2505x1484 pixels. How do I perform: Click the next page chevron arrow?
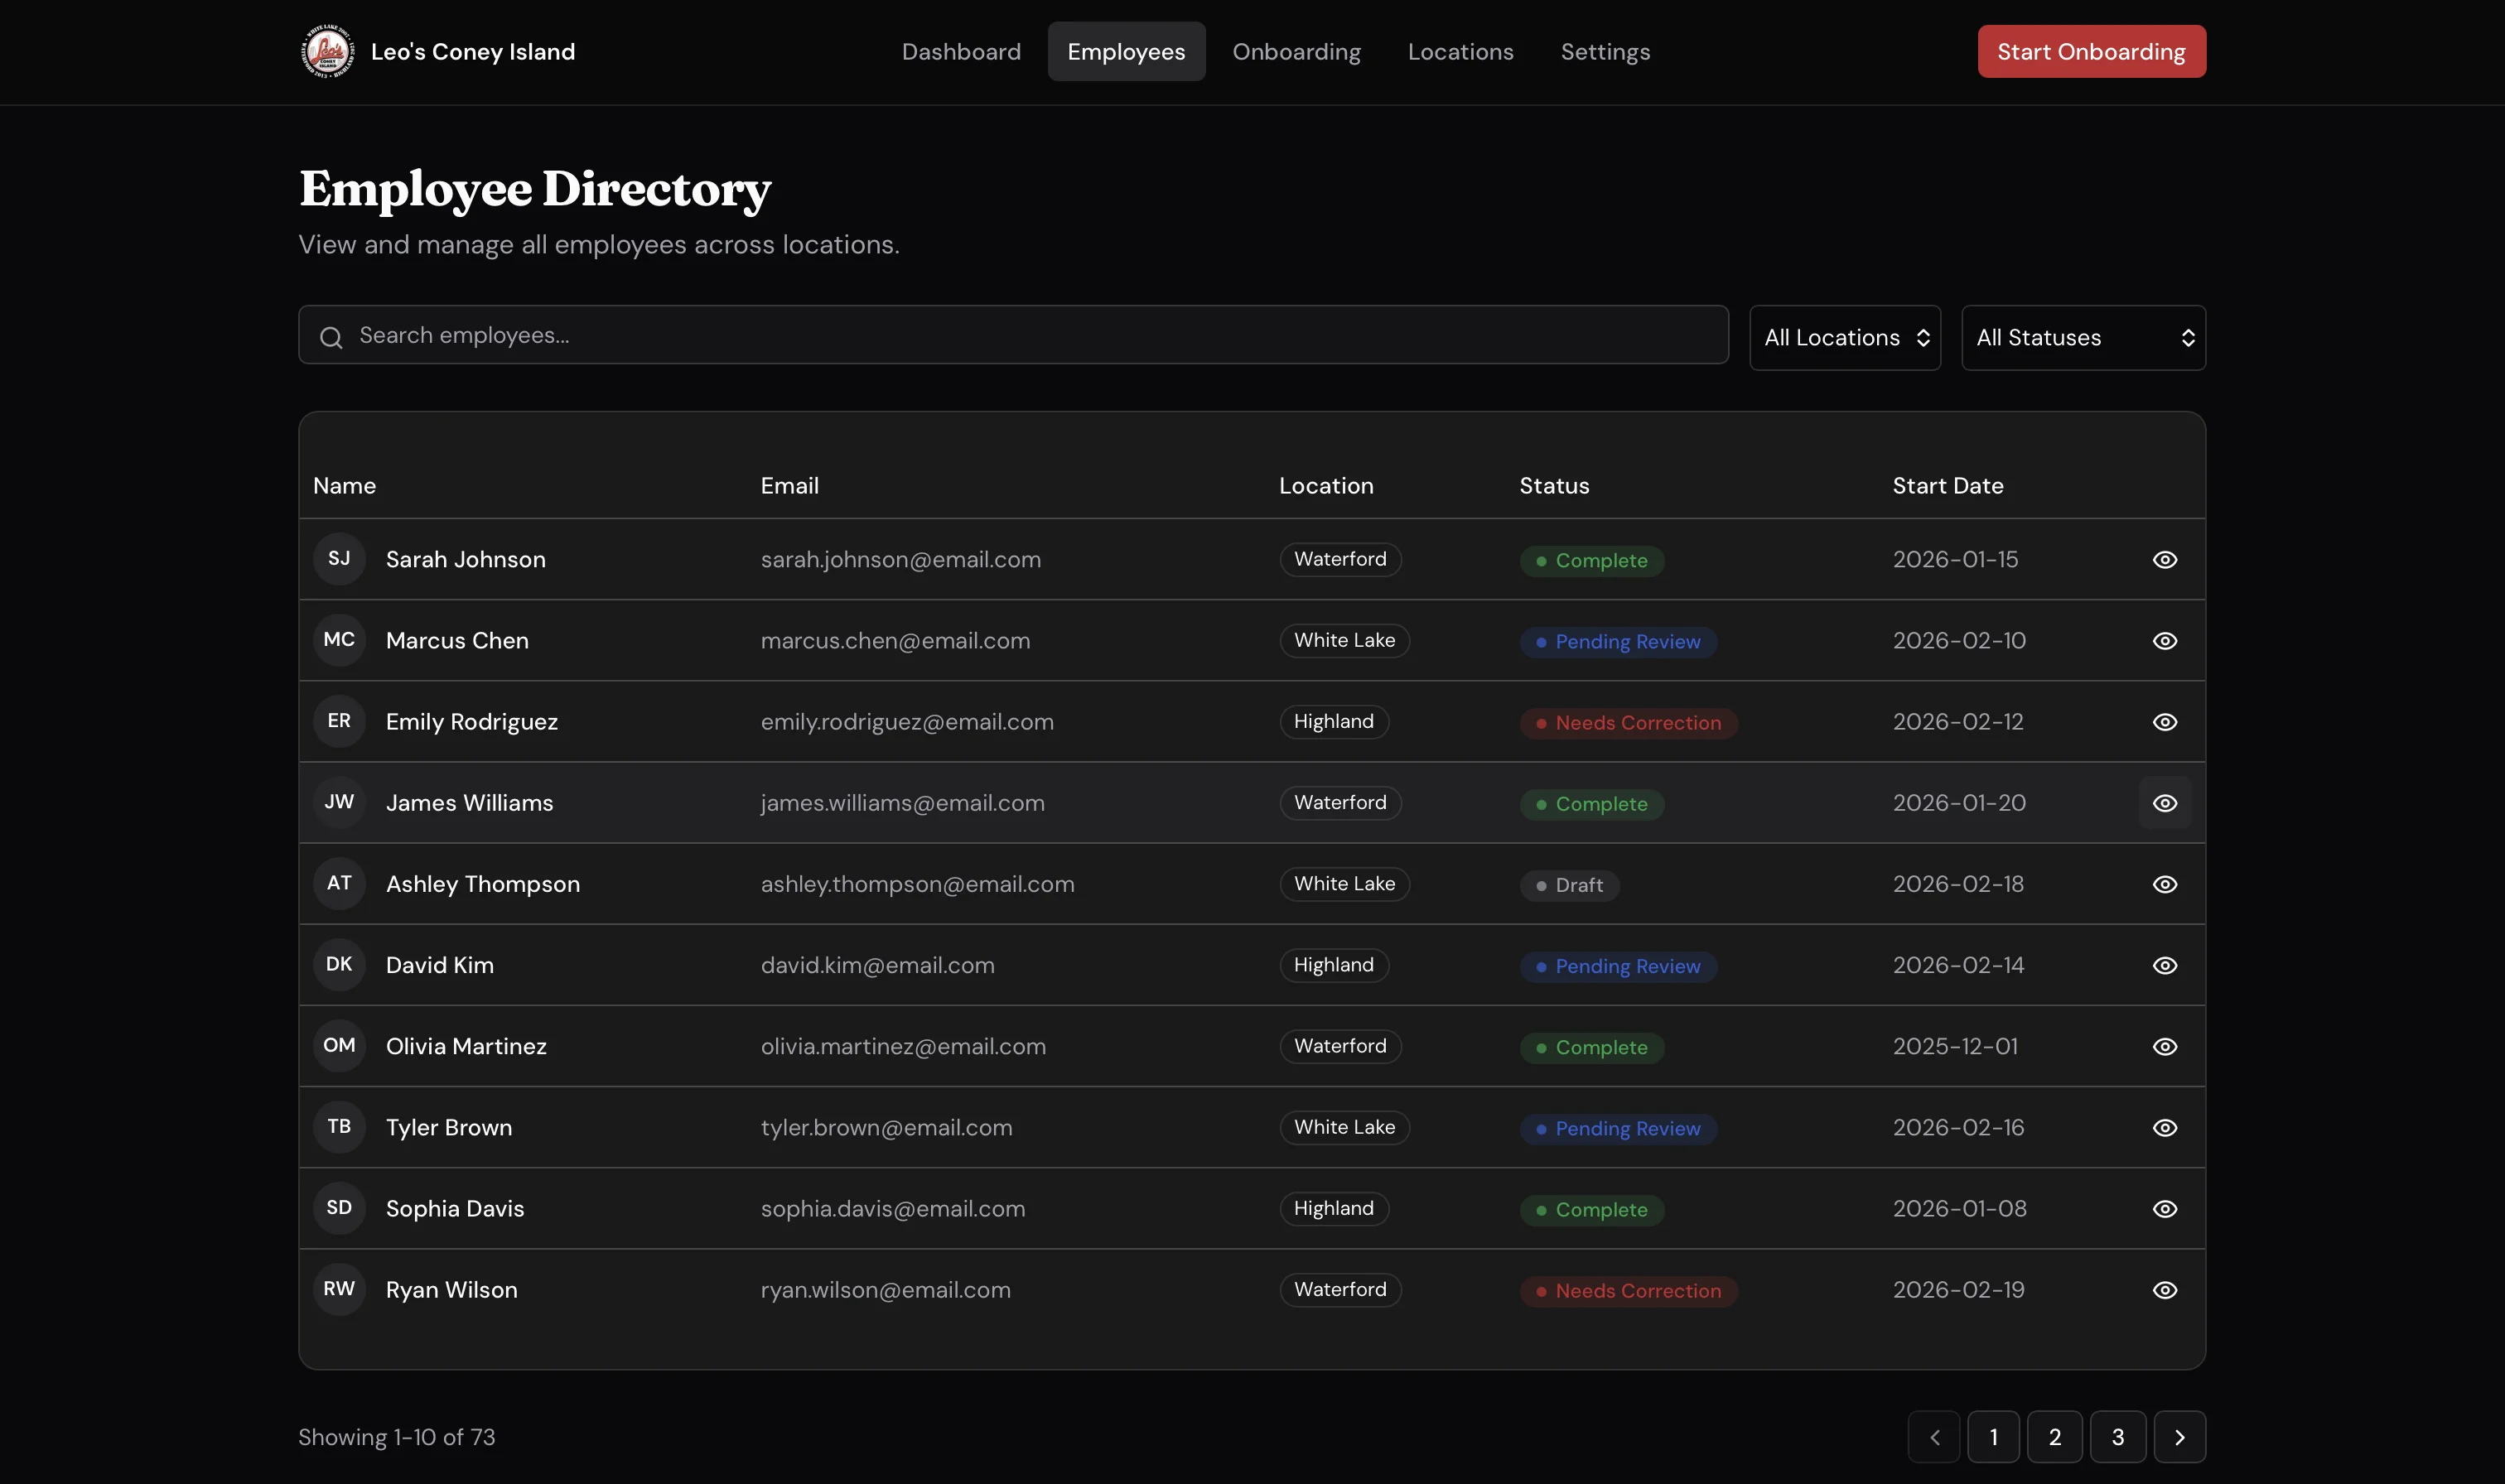[2180, 1436]
